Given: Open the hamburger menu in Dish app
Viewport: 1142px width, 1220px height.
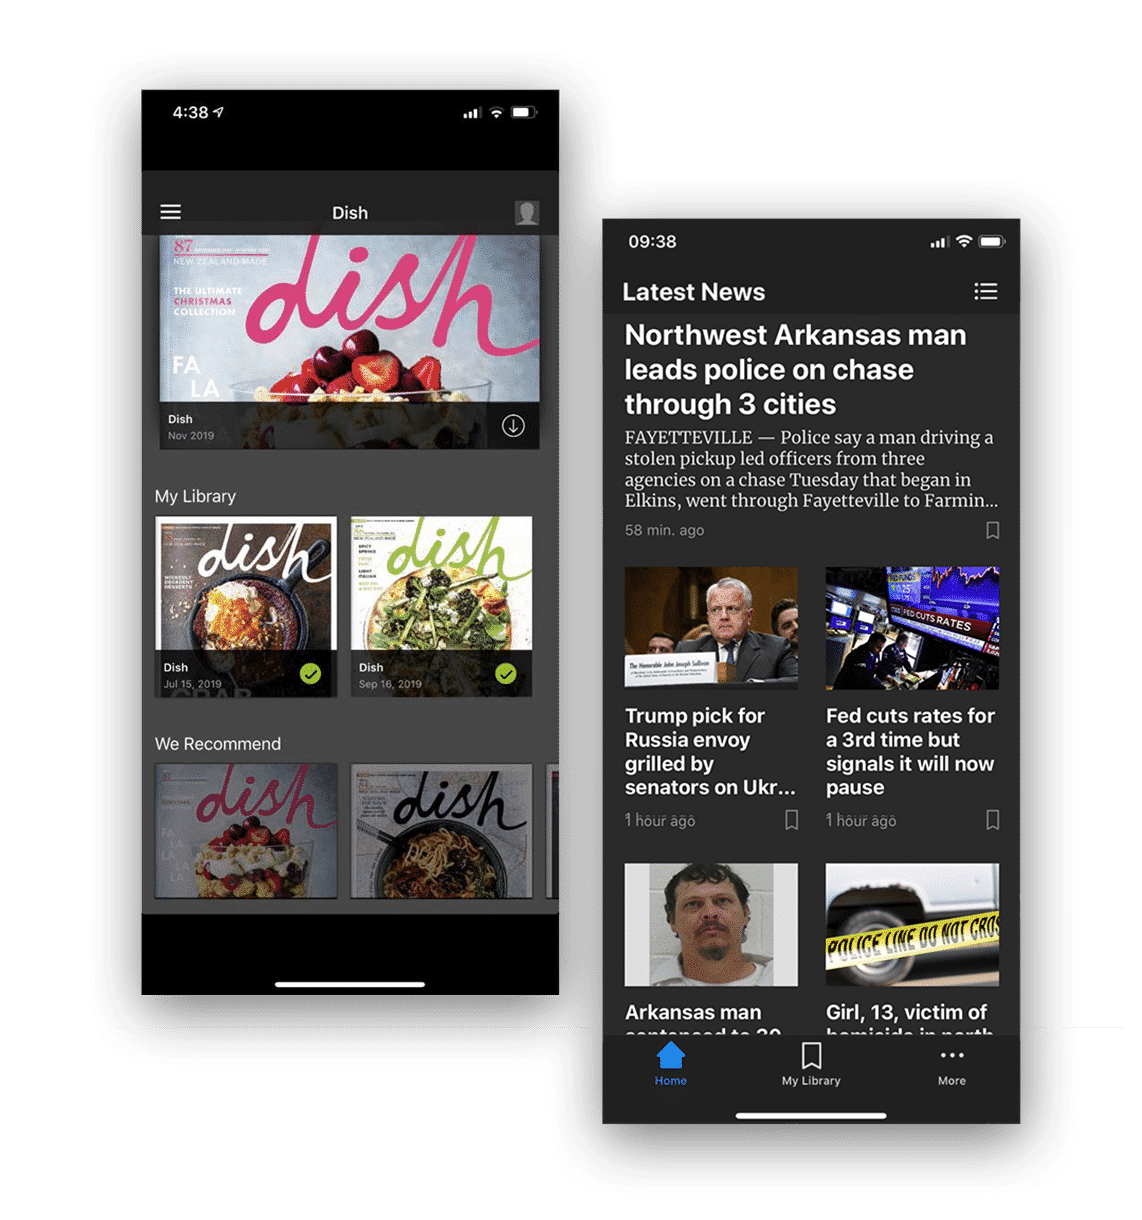Looking at the screenshot, I should coord(171,212).
